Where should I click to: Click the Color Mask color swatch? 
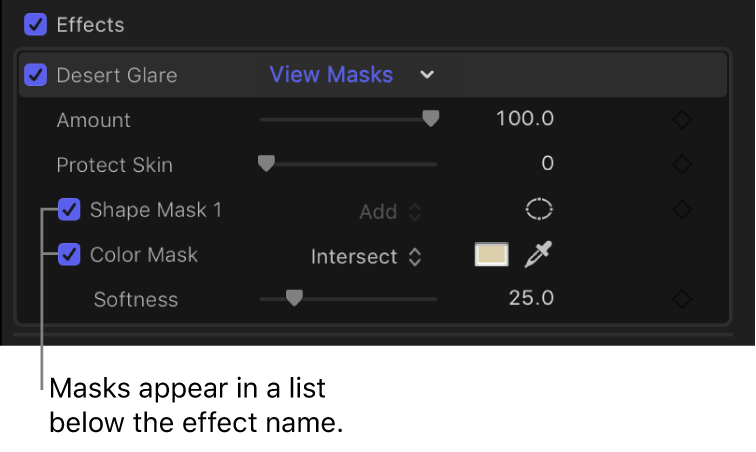(x=491, y=255)
